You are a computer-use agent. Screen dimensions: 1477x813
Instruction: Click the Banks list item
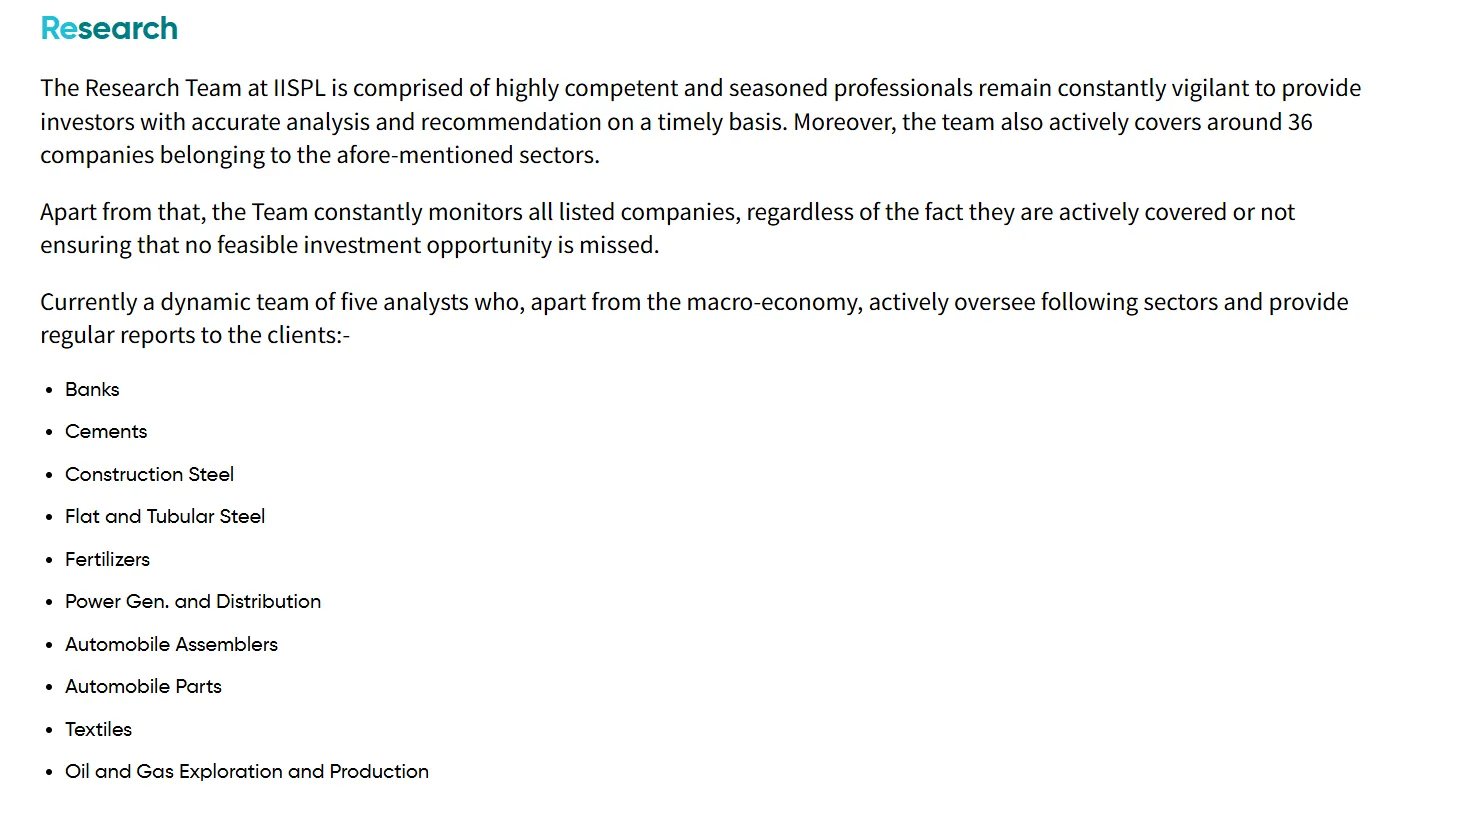point(92,389)
